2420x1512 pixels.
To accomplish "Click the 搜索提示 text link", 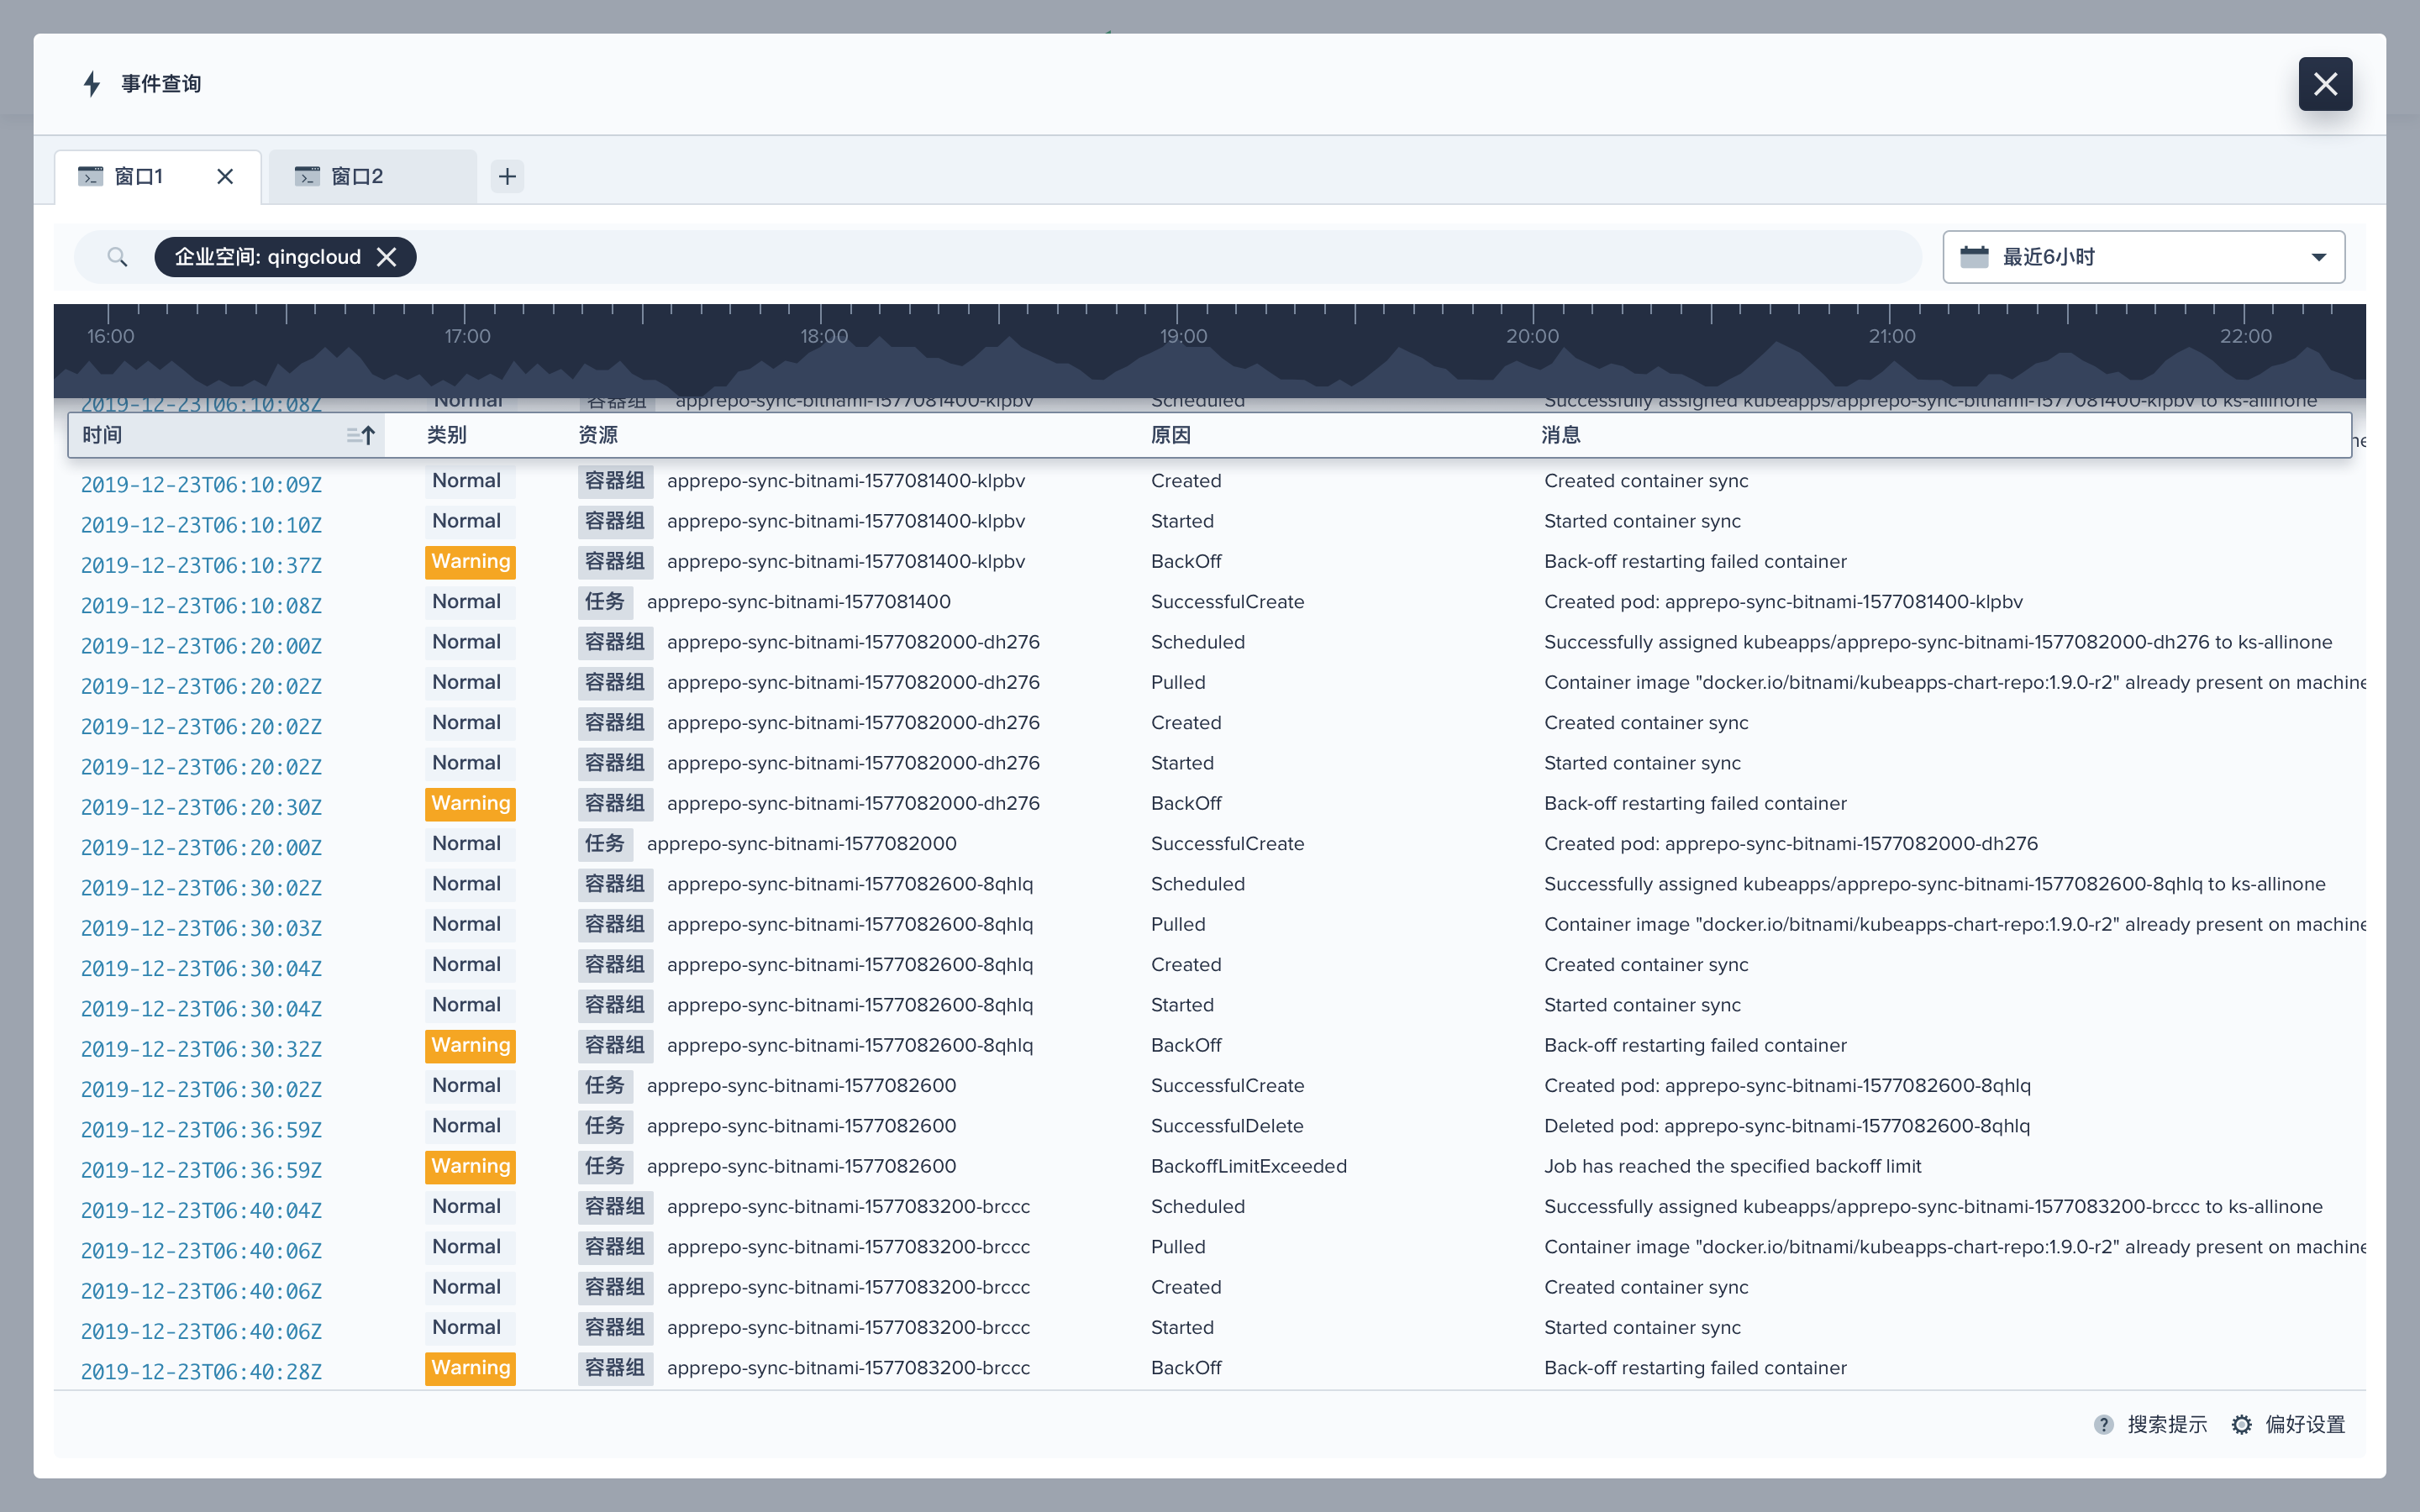I will [2166, 1424].
